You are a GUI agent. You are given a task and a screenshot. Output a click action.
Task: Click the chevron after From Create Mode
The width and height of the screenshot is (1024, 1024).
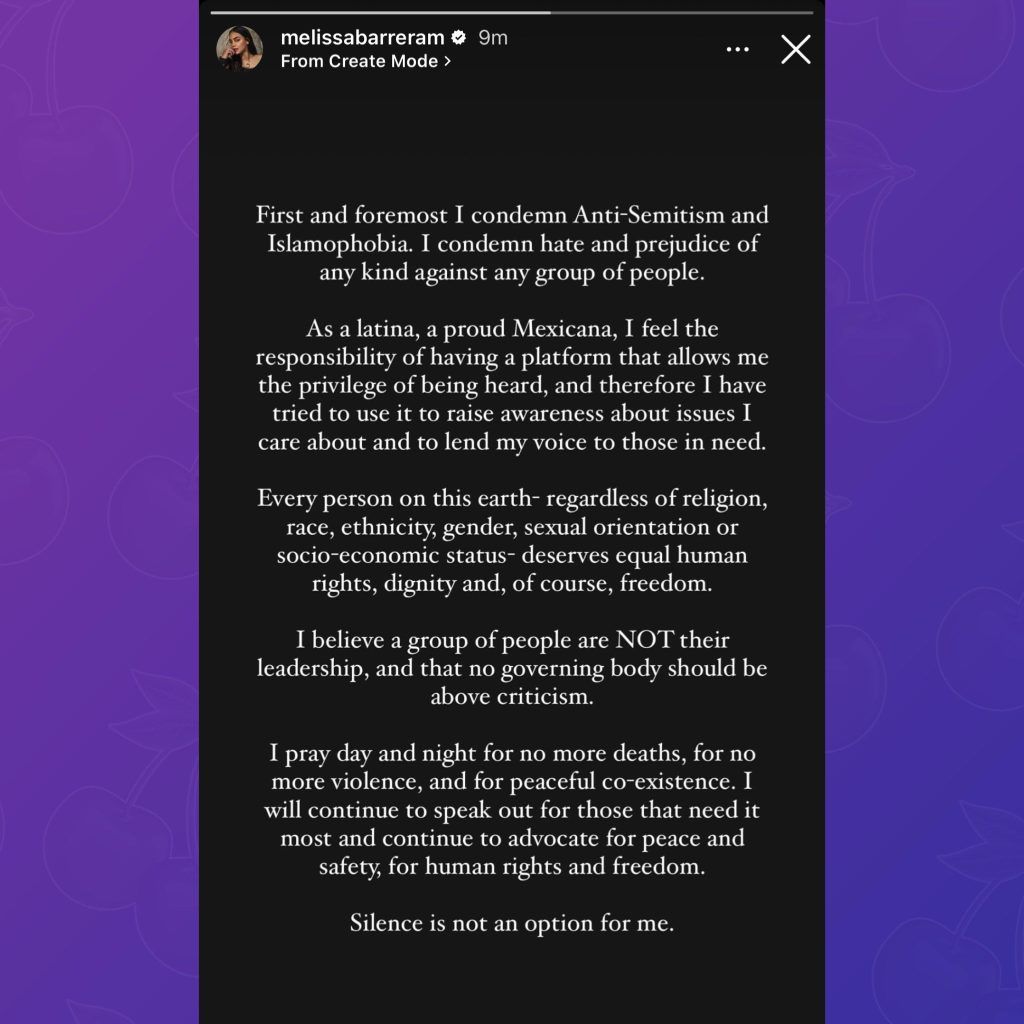tap(447, 61)
